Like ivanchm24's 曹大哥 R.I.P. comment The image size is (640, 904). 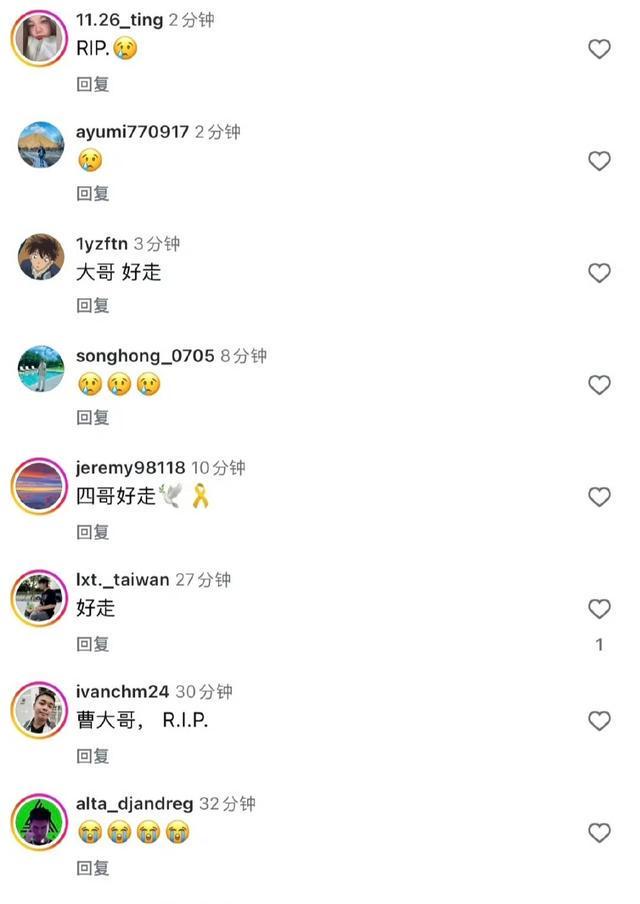[599, 721]
